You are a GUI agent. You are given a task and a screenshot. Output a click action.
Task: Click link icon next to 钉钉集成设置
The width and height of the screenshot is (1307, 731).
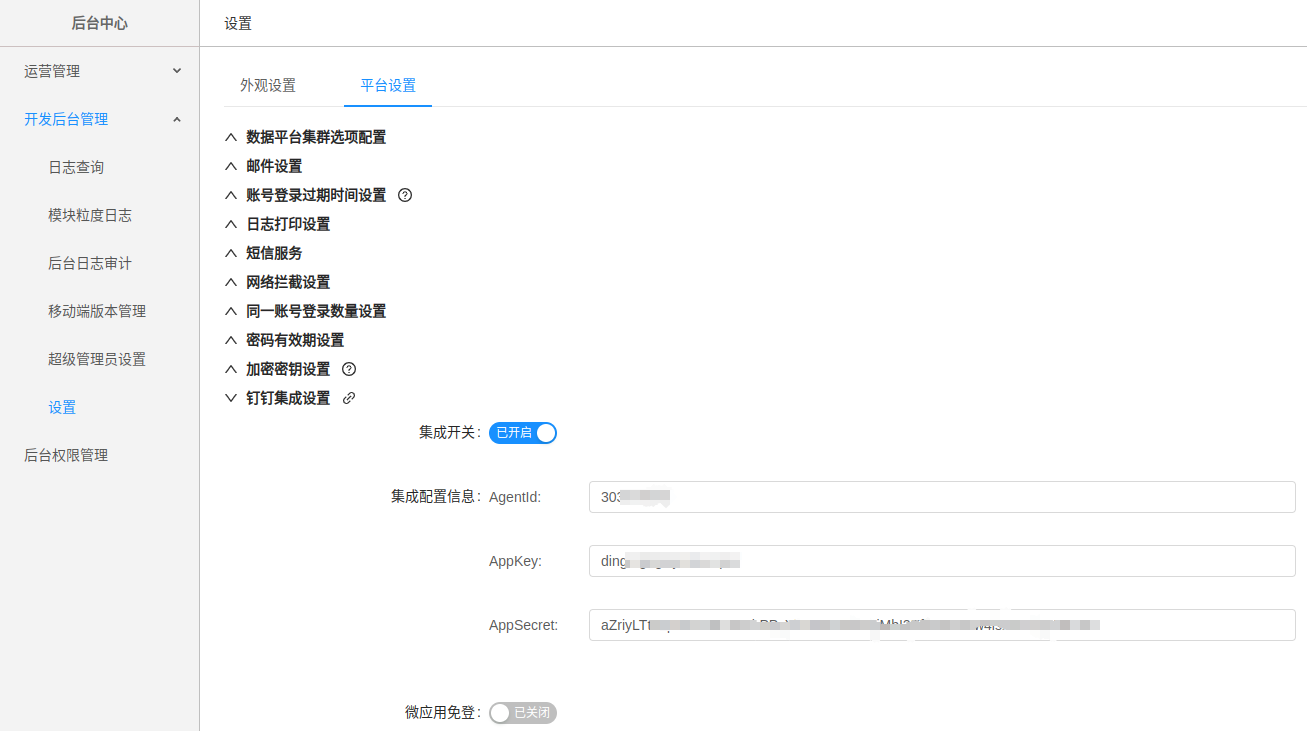(x=349, y=398)
